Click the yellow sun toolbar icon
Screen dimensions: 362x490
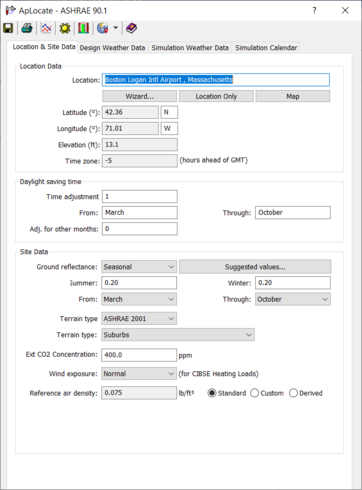tap(65, 28)
